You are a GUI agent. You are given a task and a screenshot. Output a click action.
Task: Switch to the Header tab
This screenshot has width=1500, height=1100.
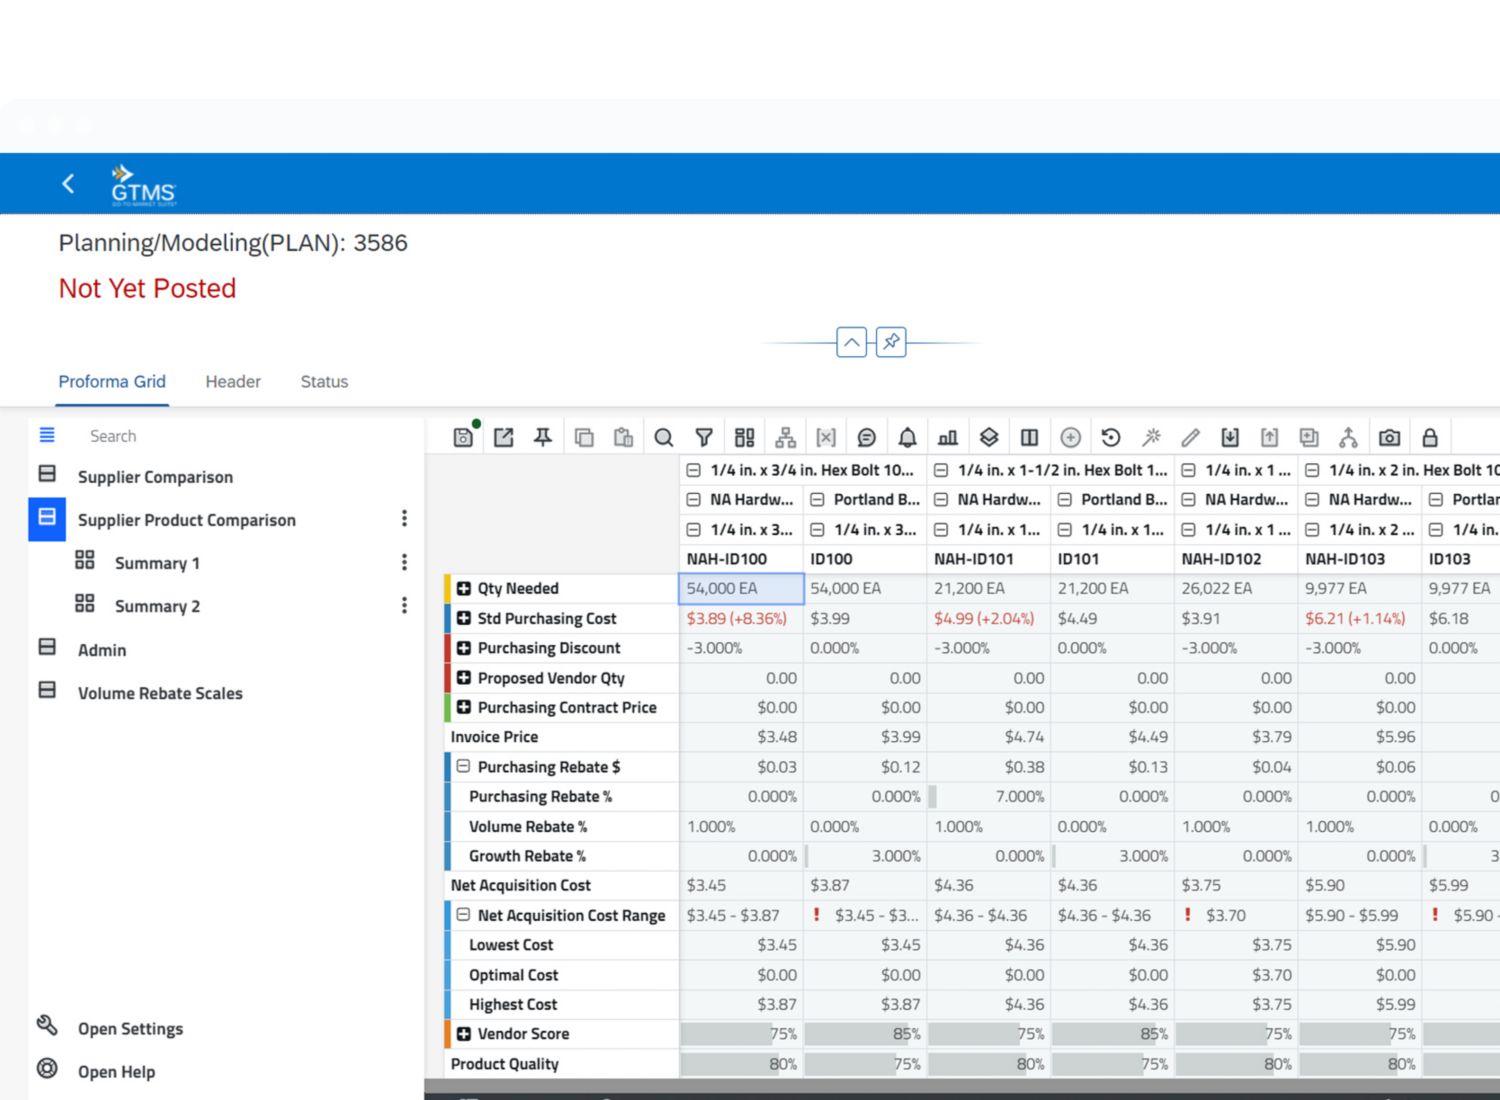(233, 382)
